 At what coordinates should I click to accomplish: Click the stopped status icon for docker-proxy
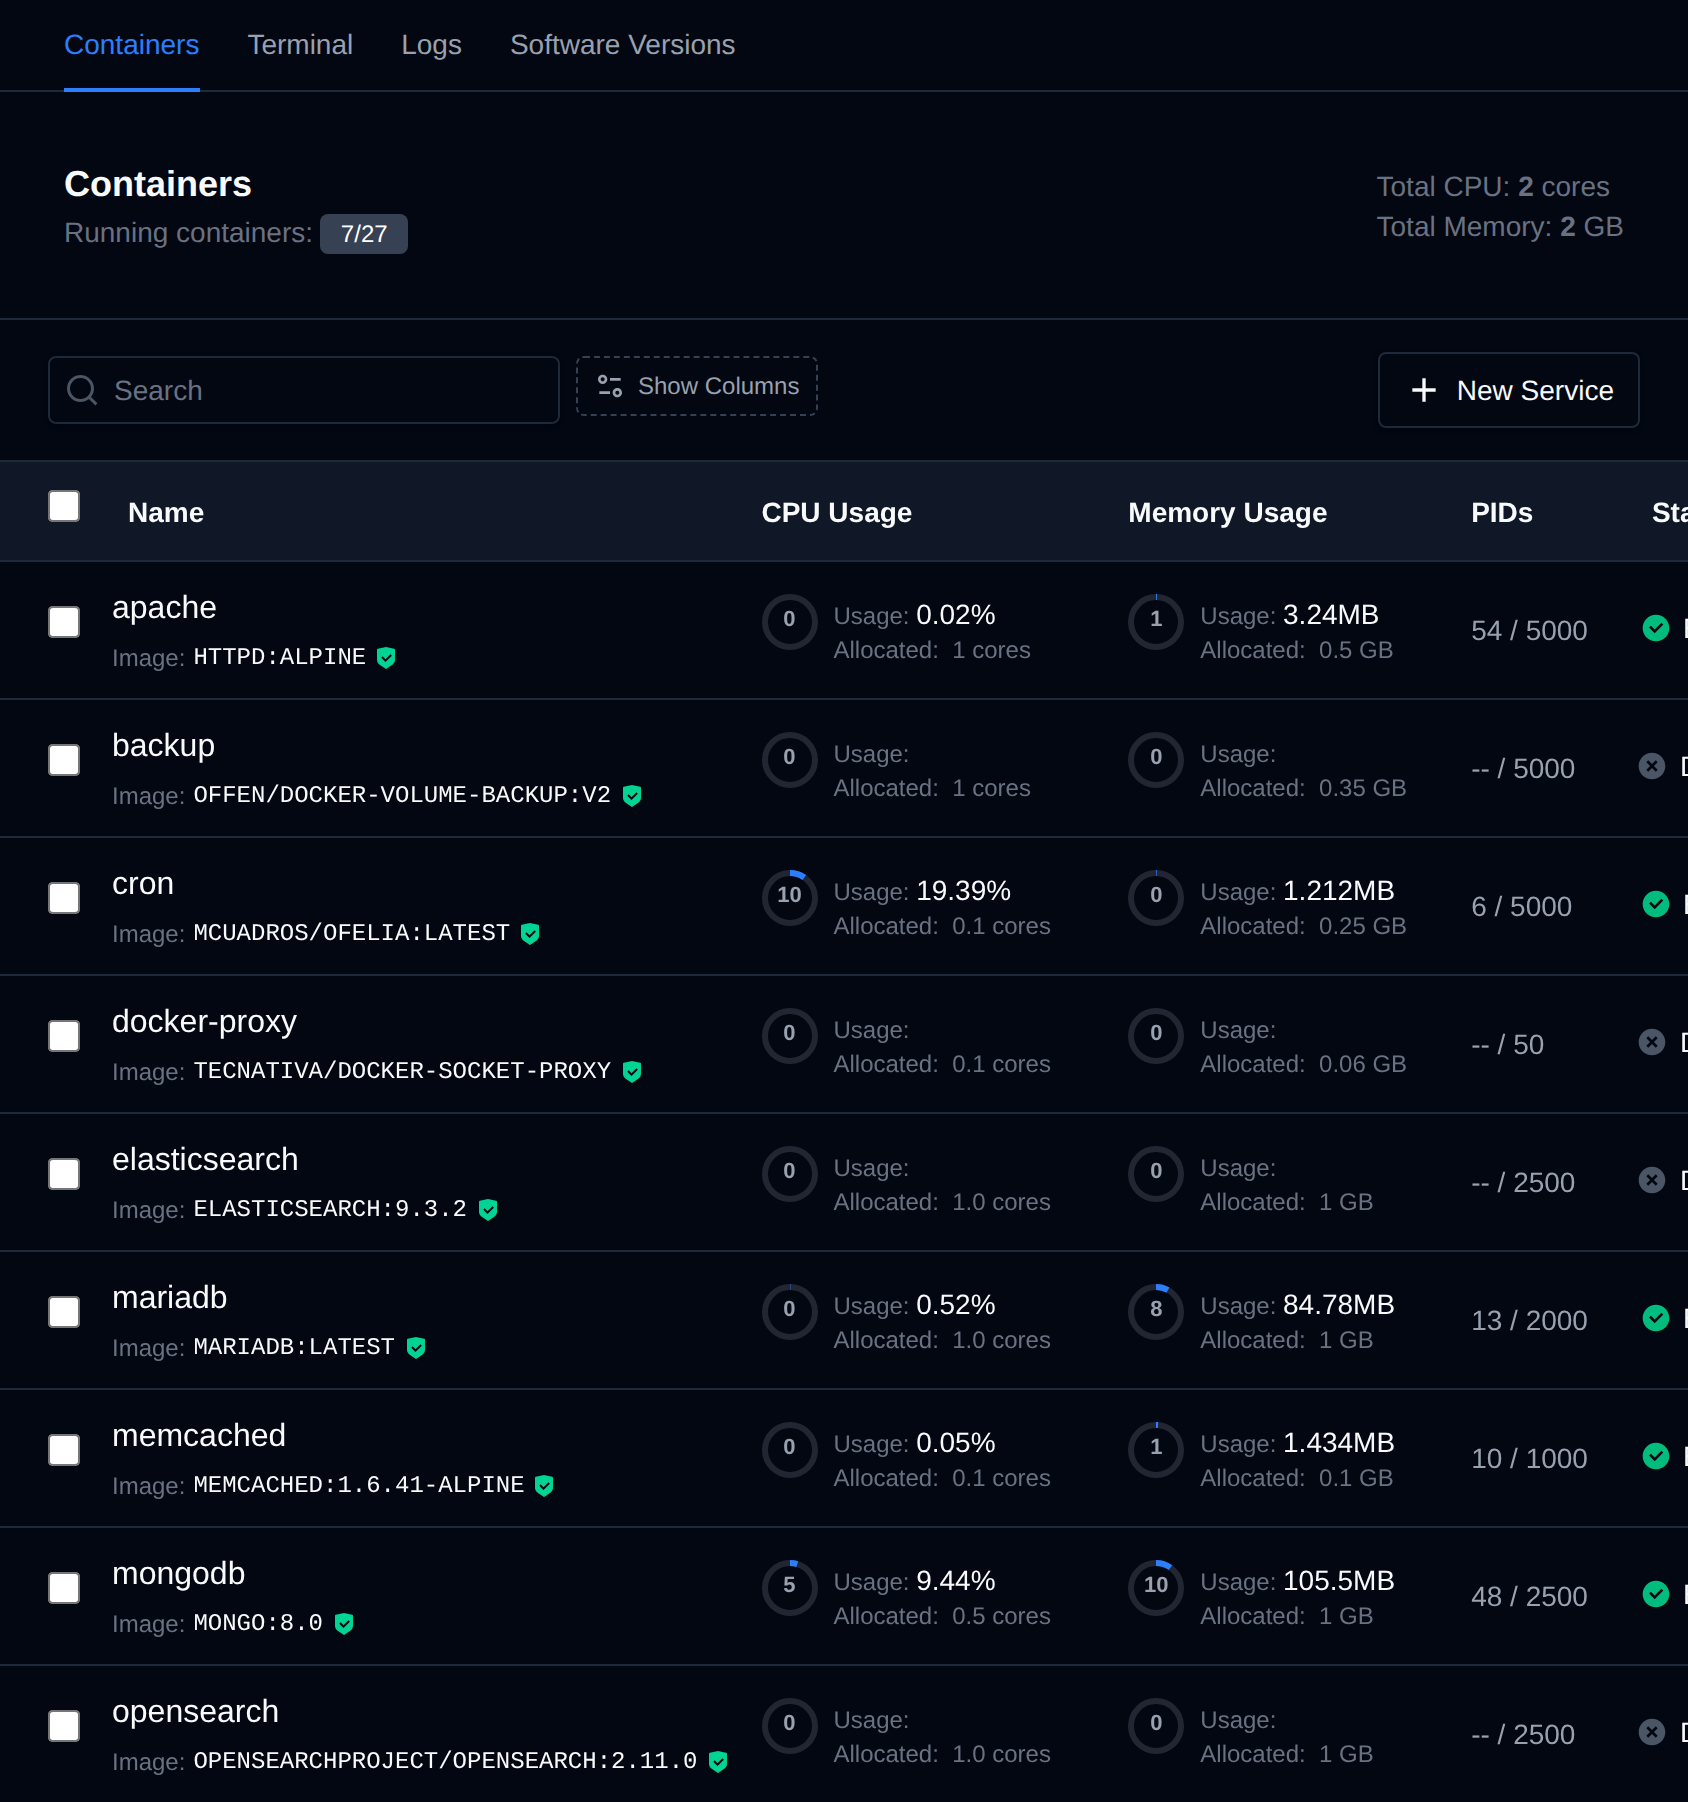1652,1042
